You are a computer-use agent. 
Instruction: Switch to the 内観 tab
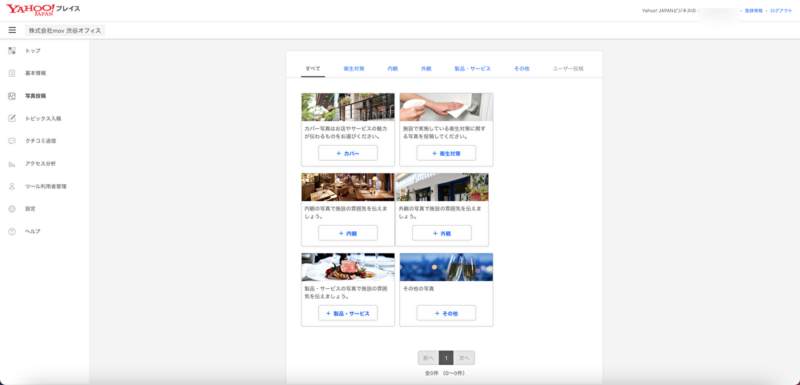pos(392,68)
